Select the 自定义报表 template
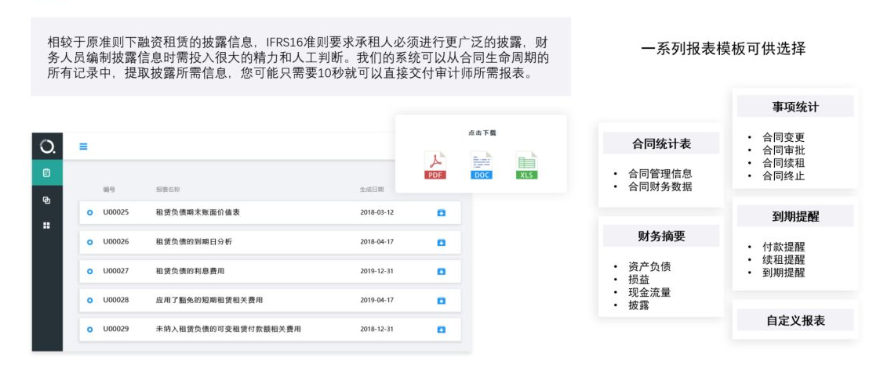The height and width of the screenshot is (376, 878). 795,321
